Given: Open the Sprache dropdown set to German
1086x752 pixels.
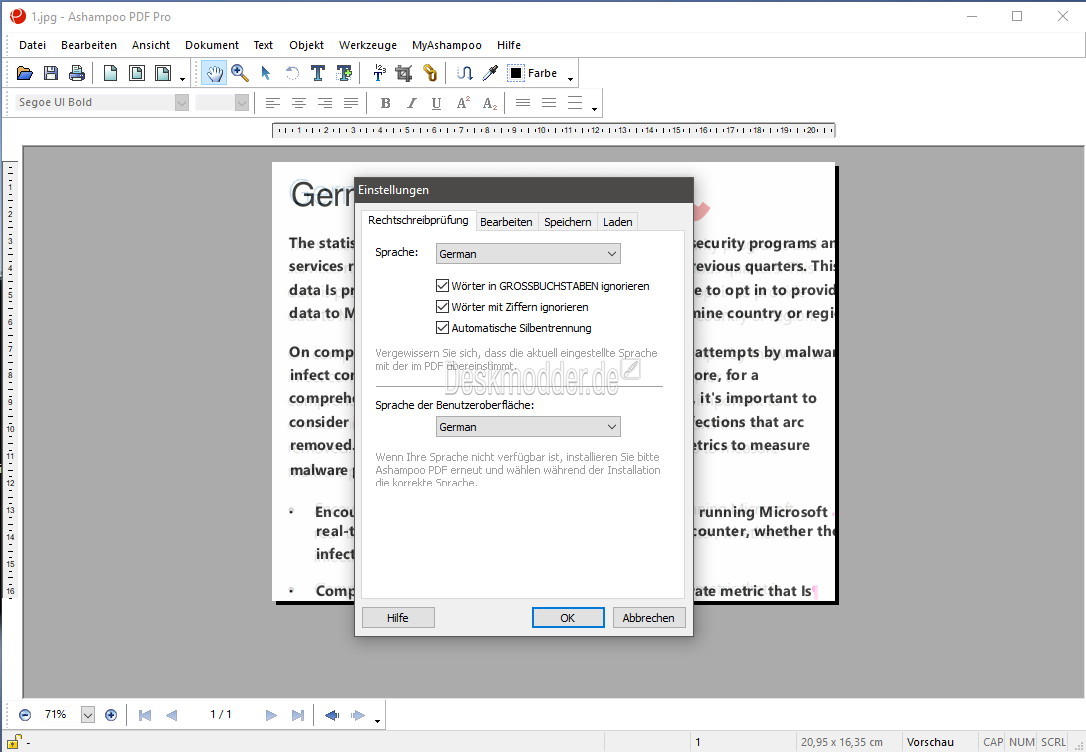Looking at the screenshot, I should (x=528, y=254).
